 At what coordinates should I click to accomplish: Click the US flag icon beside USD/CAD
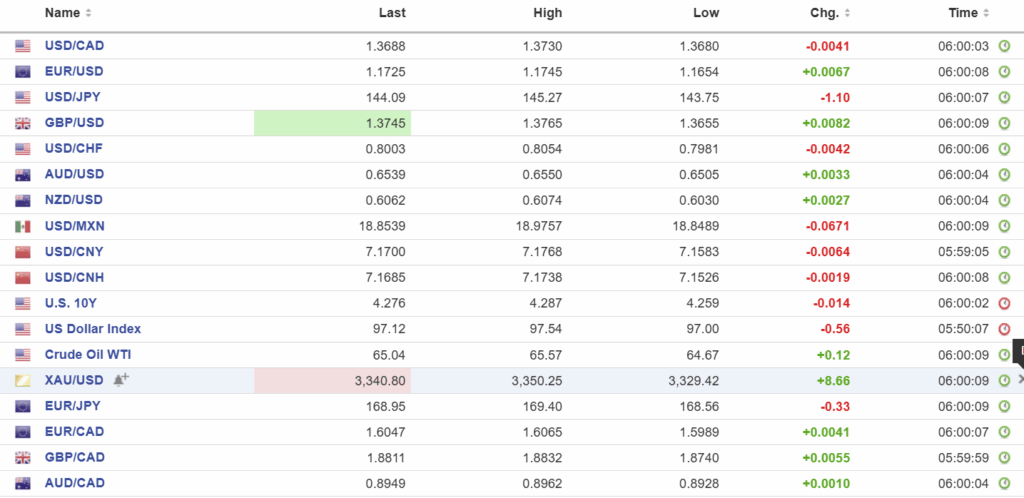[x=23, y=46]
